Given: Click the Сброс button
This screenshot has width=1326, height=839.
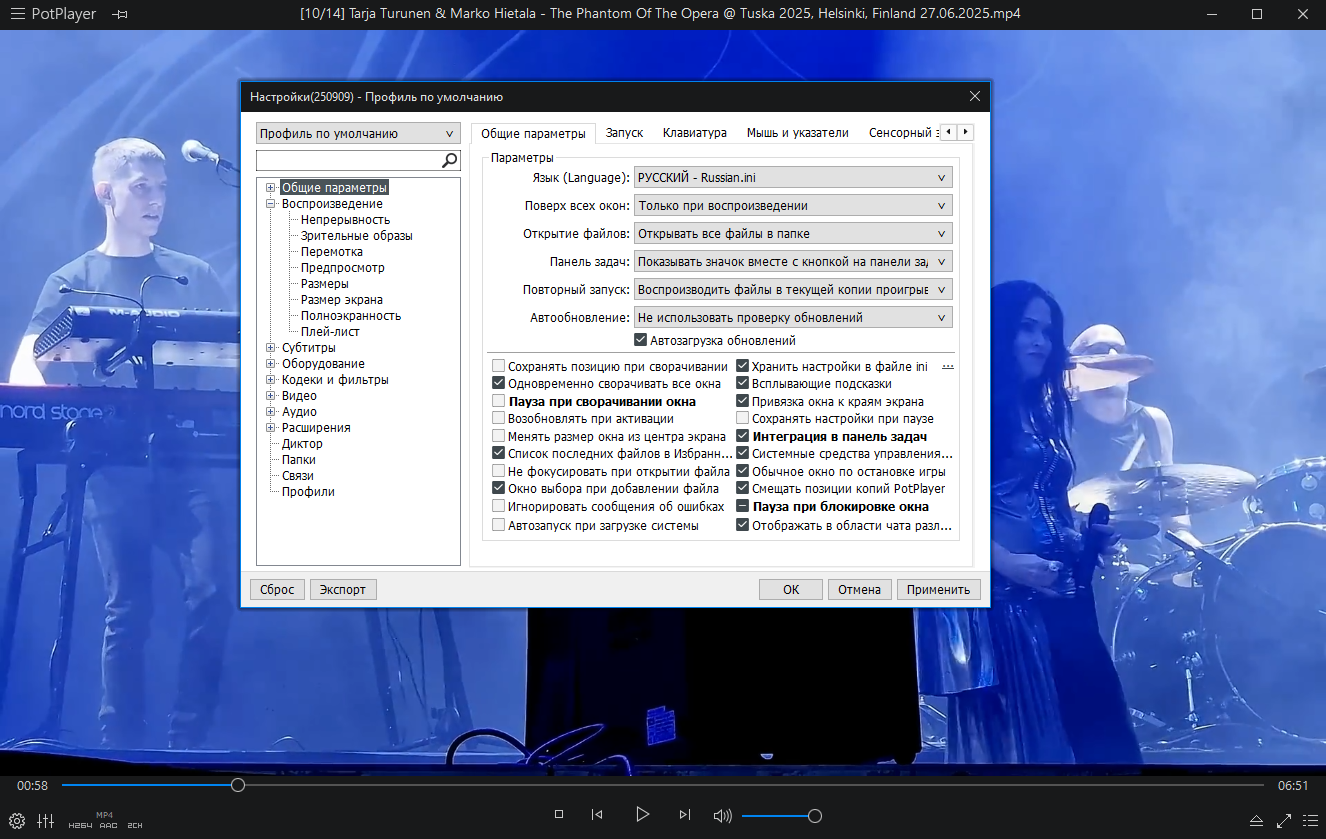Looking at the screenshot, I should point(277,589).
